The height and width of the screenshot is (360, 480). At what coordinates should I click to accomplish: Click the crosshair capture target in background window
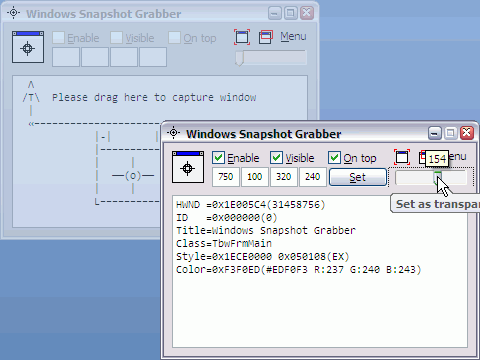[28, 47]
